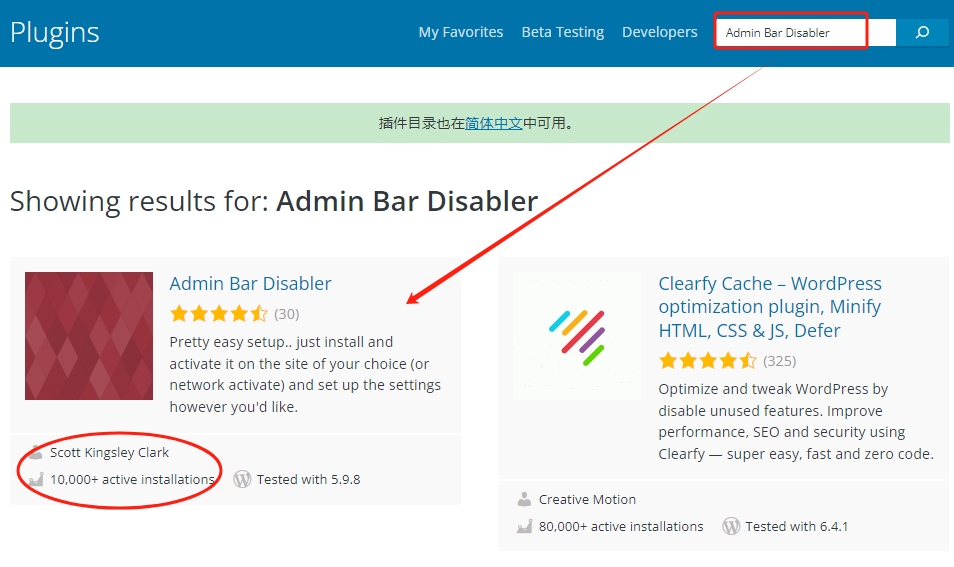Image resolution: width=954 pixels, height=567 pixels.
Task: Click the Admin Bar Disabler search field
Action: (x=806, y=32)
